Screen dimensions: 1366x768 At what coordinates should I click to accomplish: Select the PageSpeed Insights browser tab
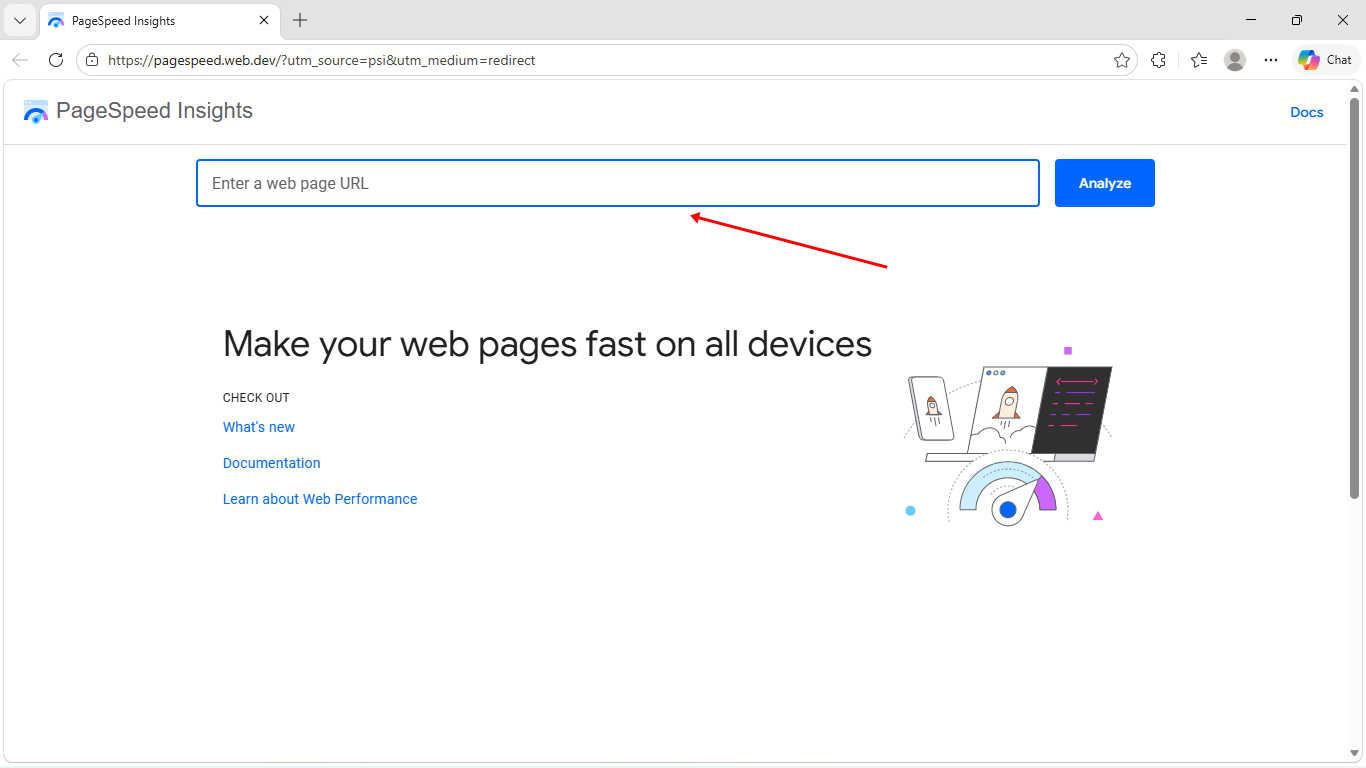(159, 20)
